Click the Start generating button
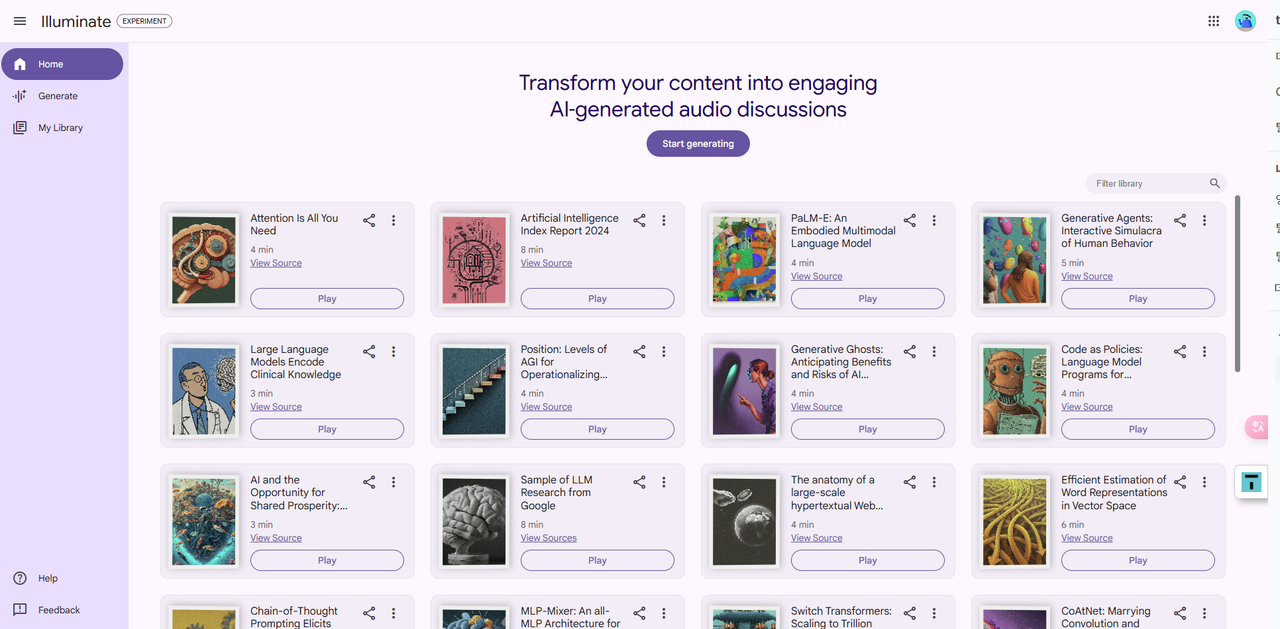Screen dimensions: 1280x629 (698, 143)
